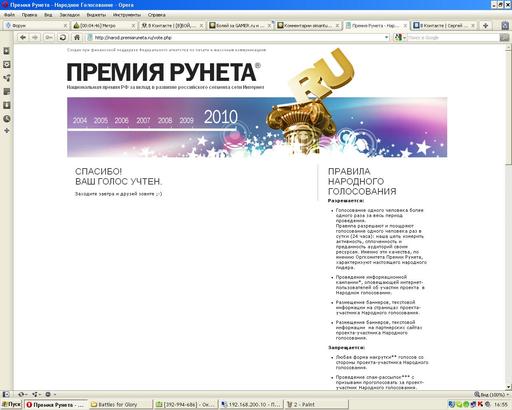
Task: Add a panel with sidebar plus icon
Action: tap(7, 131)
